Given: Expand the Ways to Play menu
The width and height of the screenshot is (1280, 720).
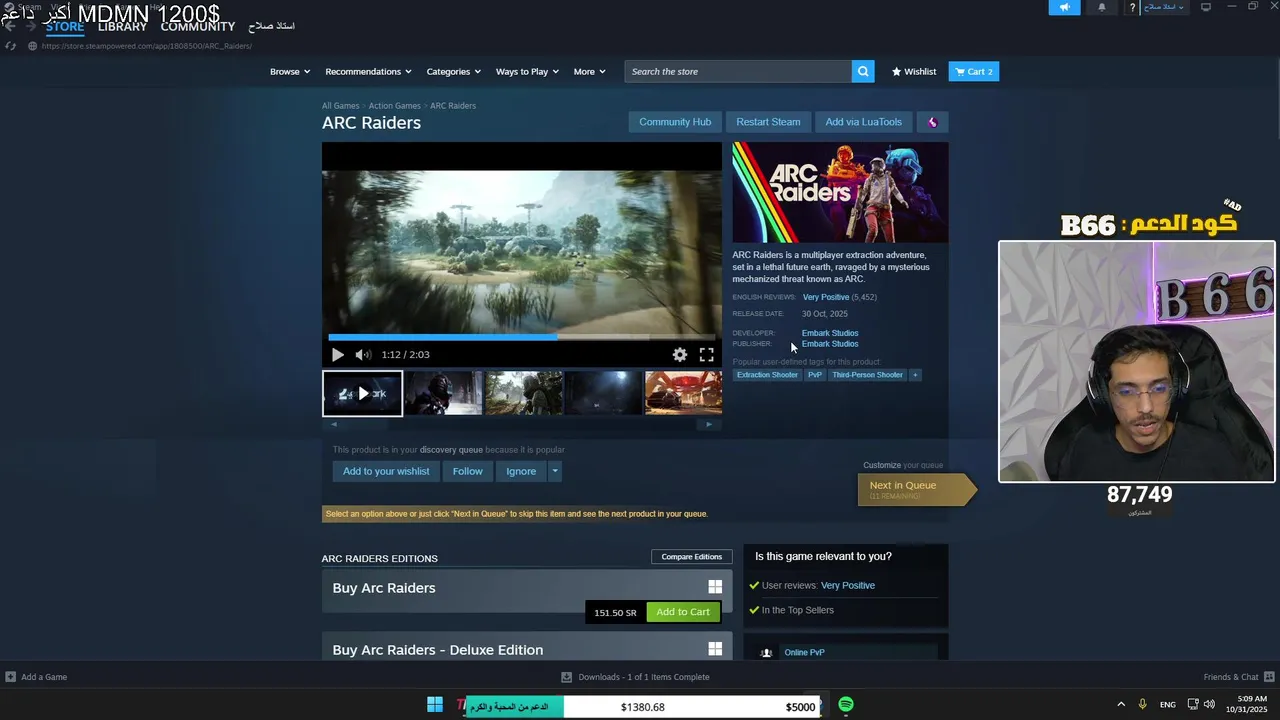Looking at the screenshot, I should tap(527, 71).
